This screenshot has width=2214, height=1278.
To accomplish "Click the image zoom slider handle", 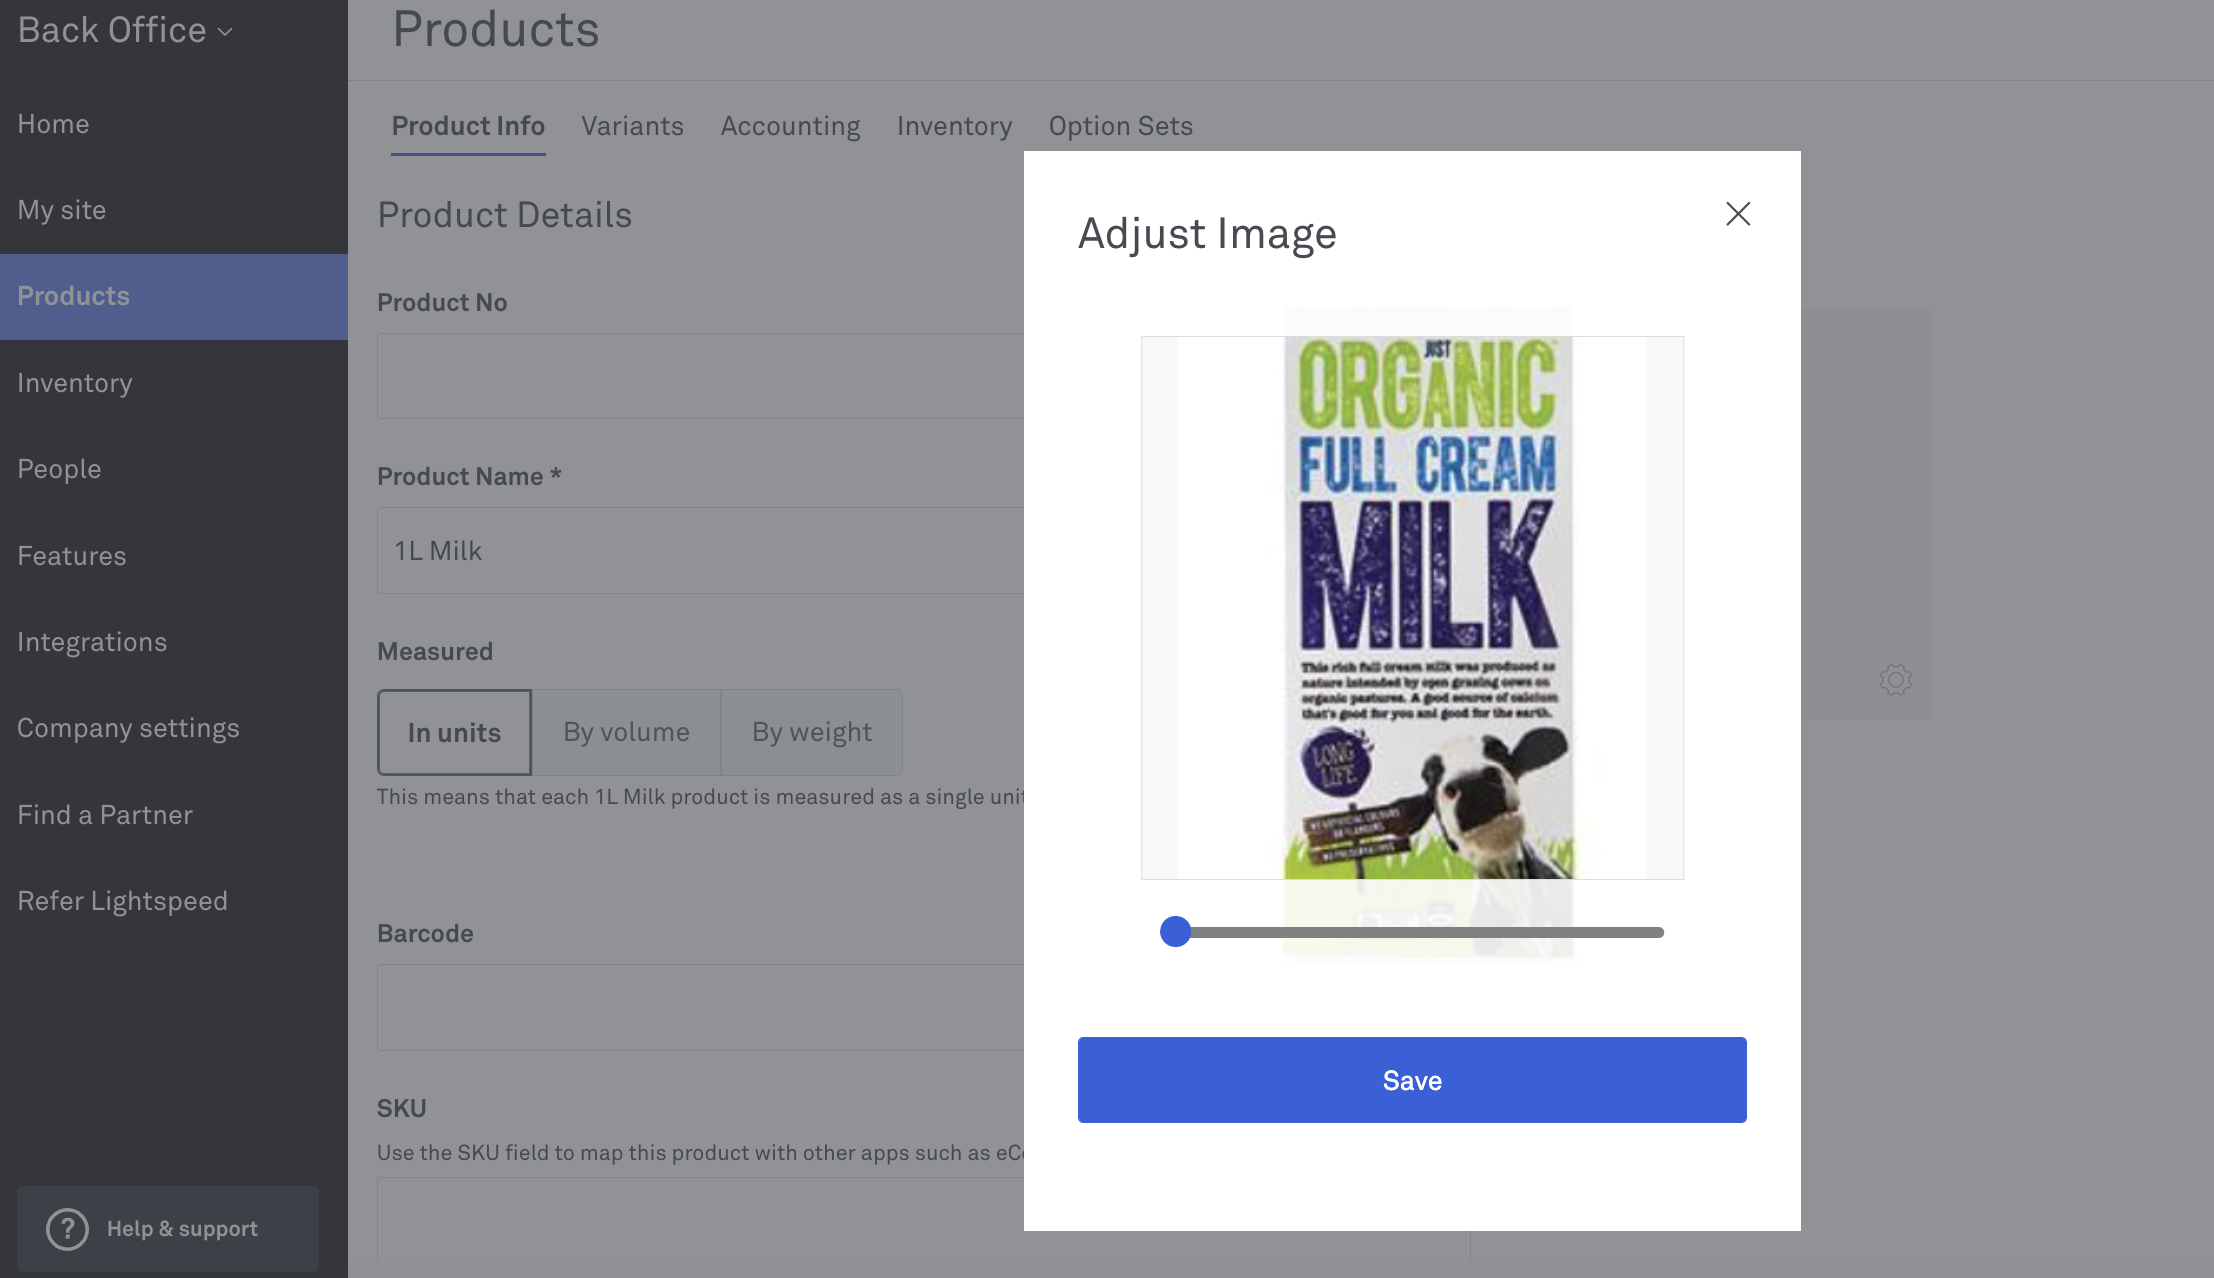I will pos(1176,932).
